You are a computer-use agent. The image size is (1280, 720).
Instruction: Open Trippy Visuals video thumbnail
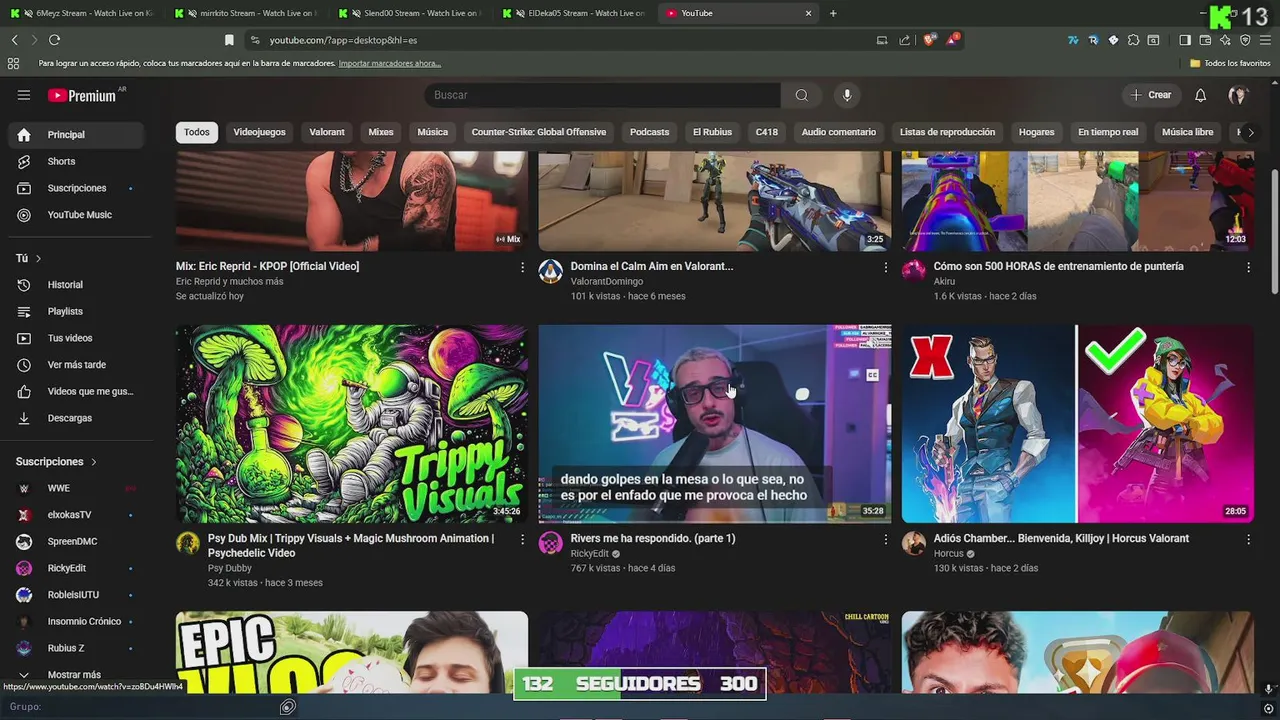pos(352,424)
